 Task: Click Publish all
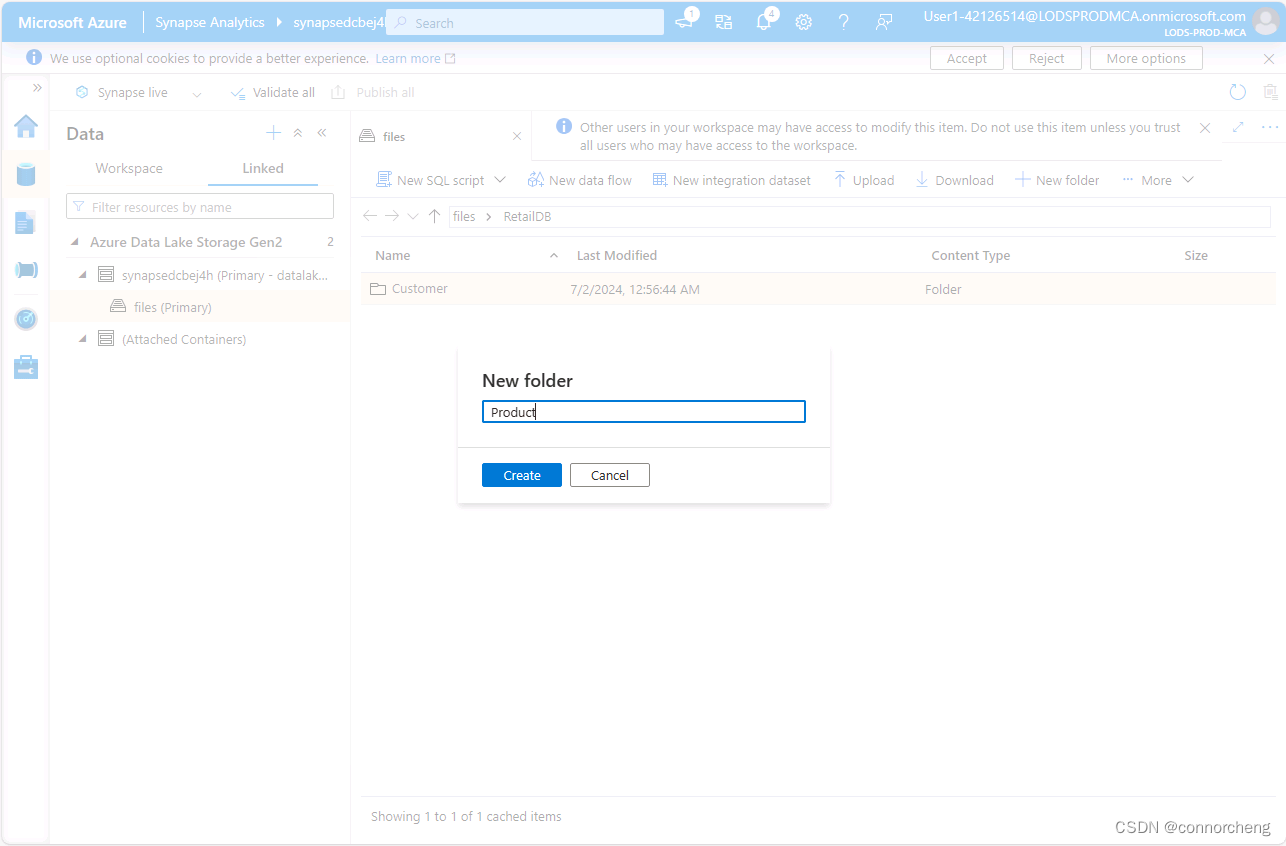[x=372, y=93]
